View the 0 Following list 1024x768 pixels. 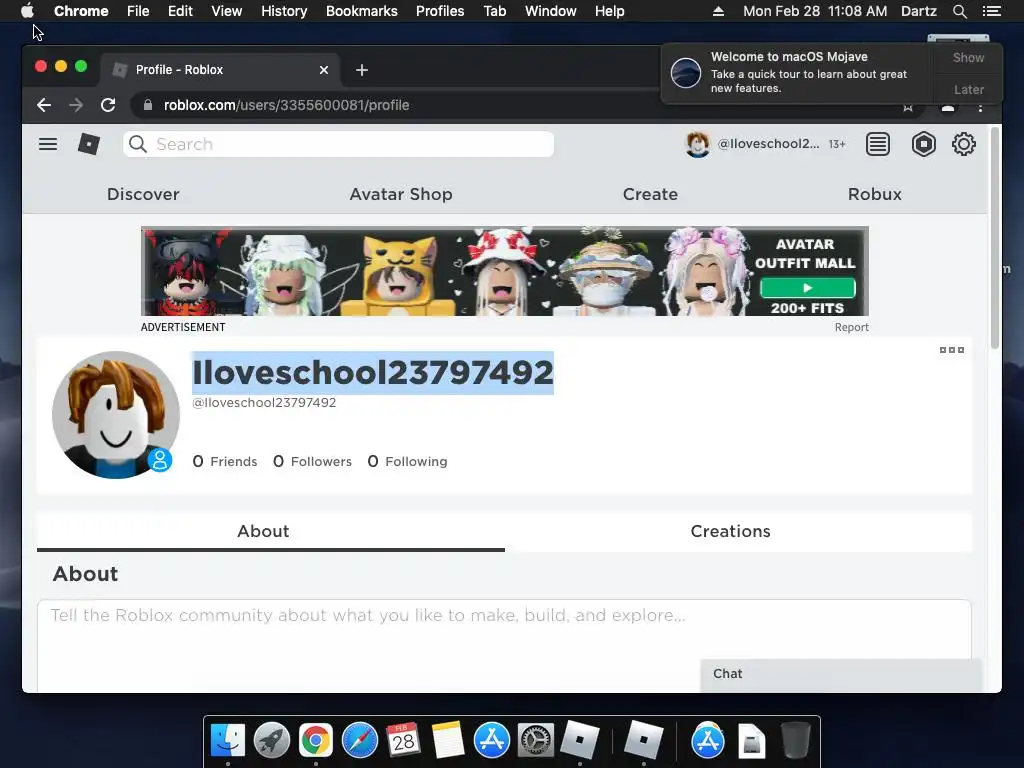(408, 462)
